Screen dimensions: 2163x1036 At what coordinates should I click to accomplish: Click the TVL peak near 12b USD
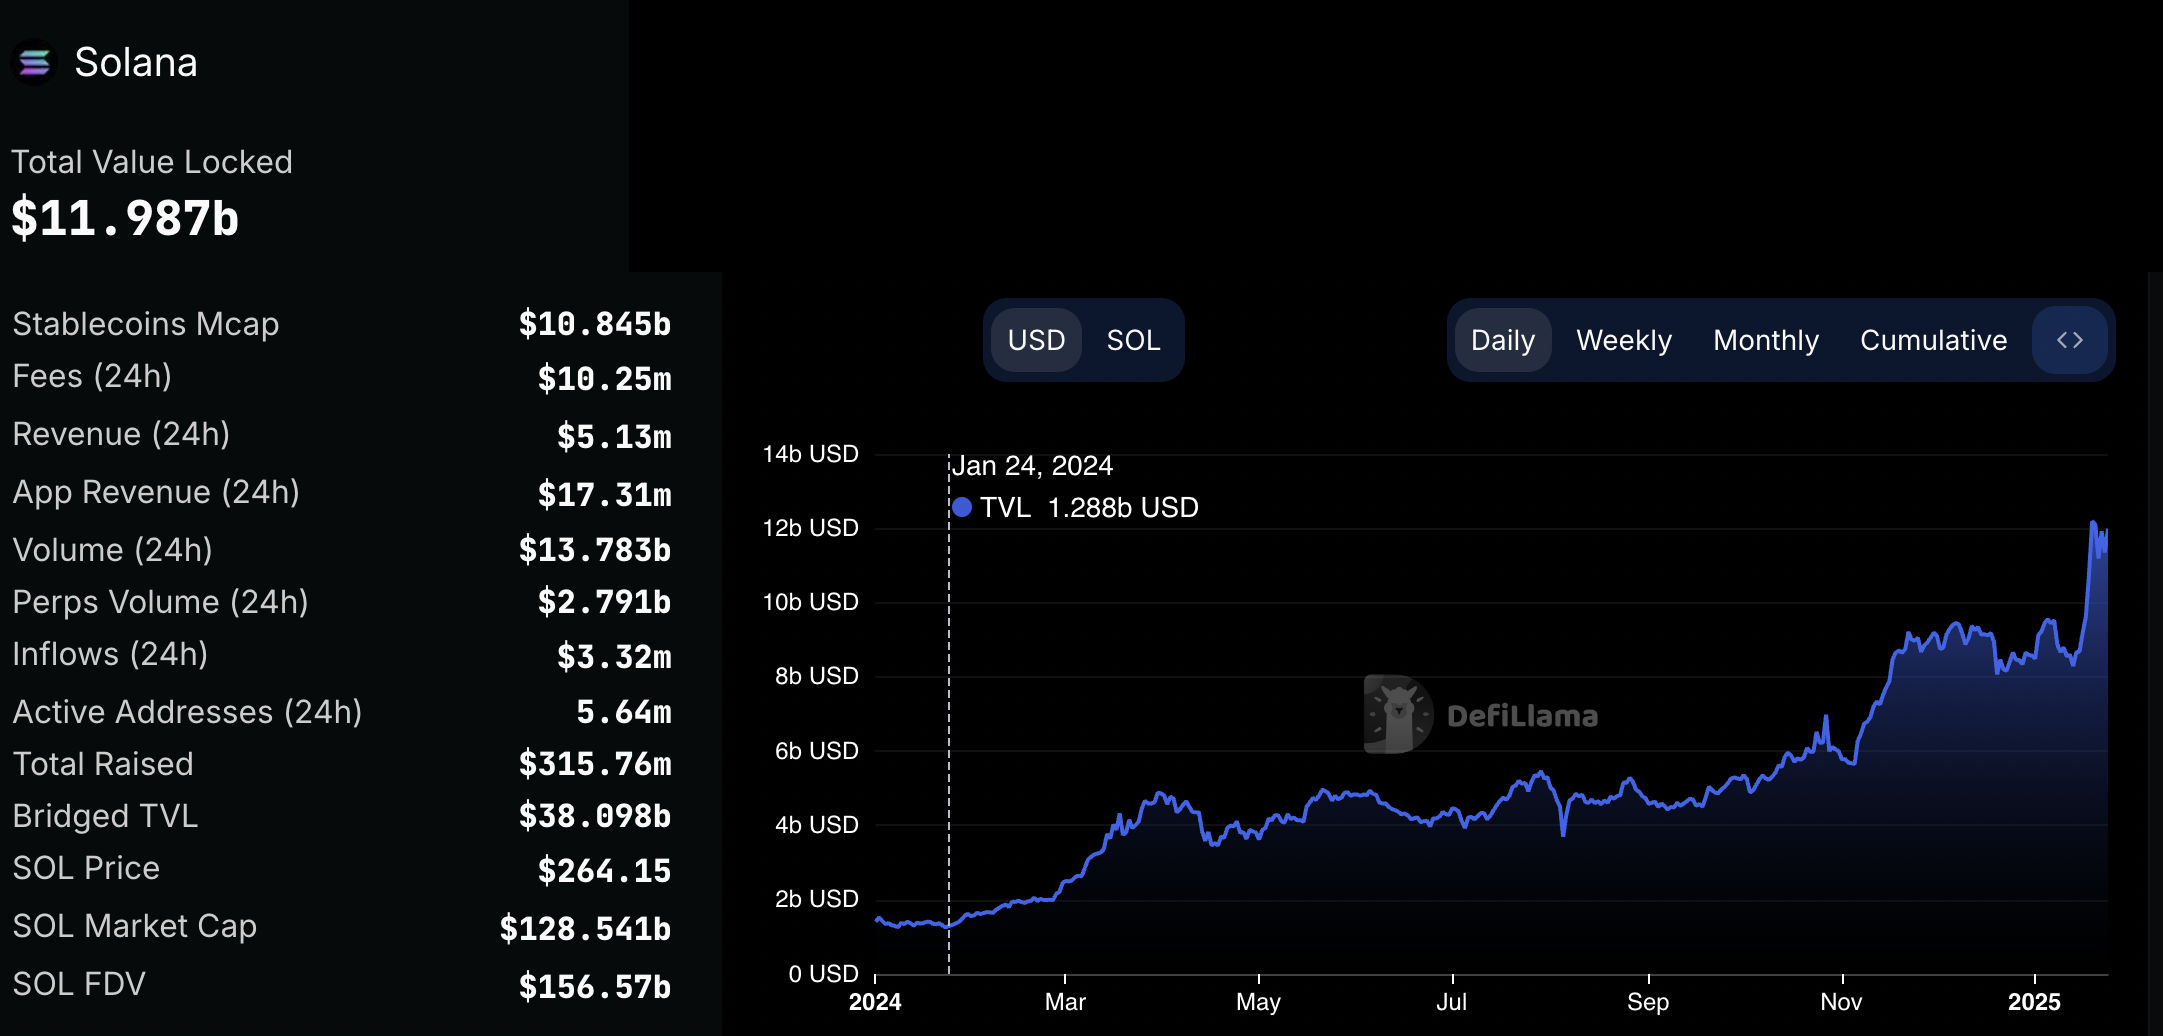(x=2093, y=523)
